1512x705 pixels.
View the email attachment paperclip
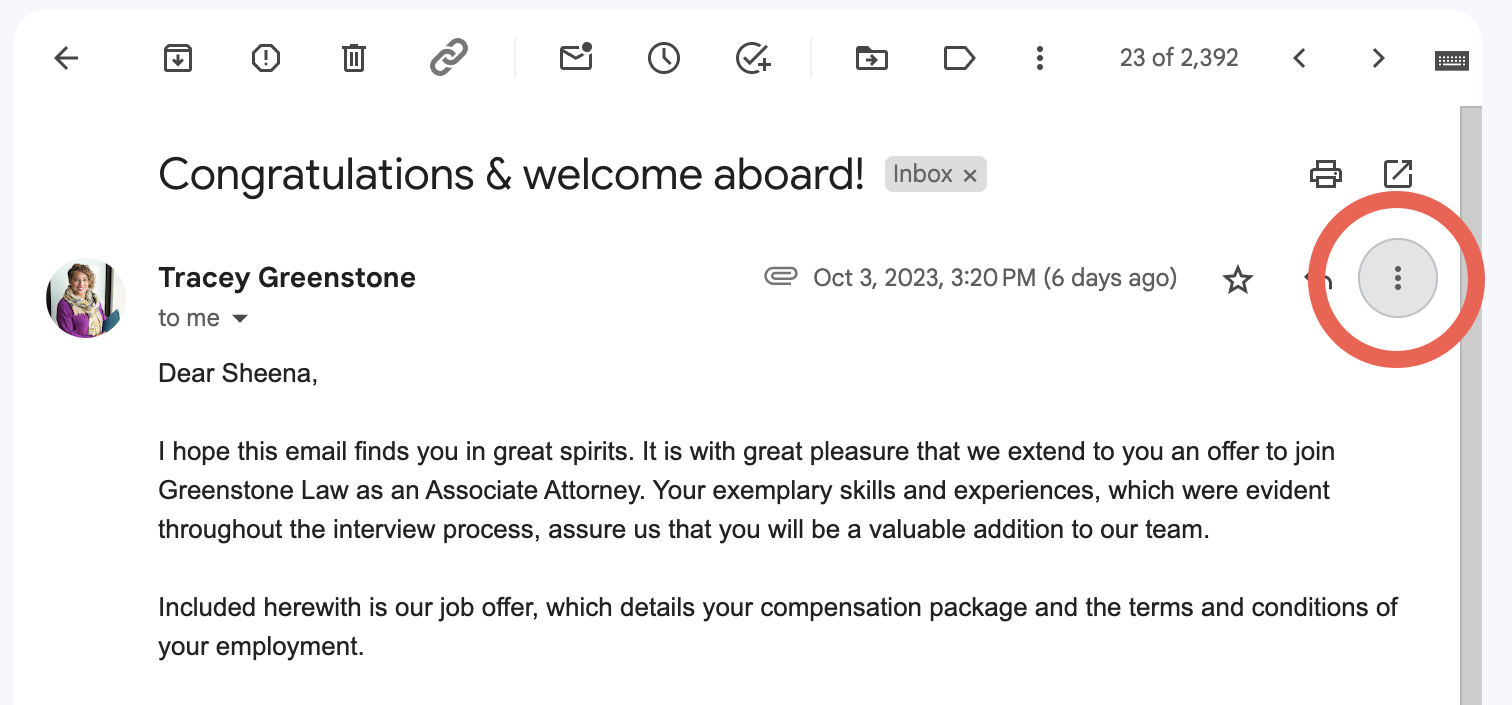click(779, 277)
